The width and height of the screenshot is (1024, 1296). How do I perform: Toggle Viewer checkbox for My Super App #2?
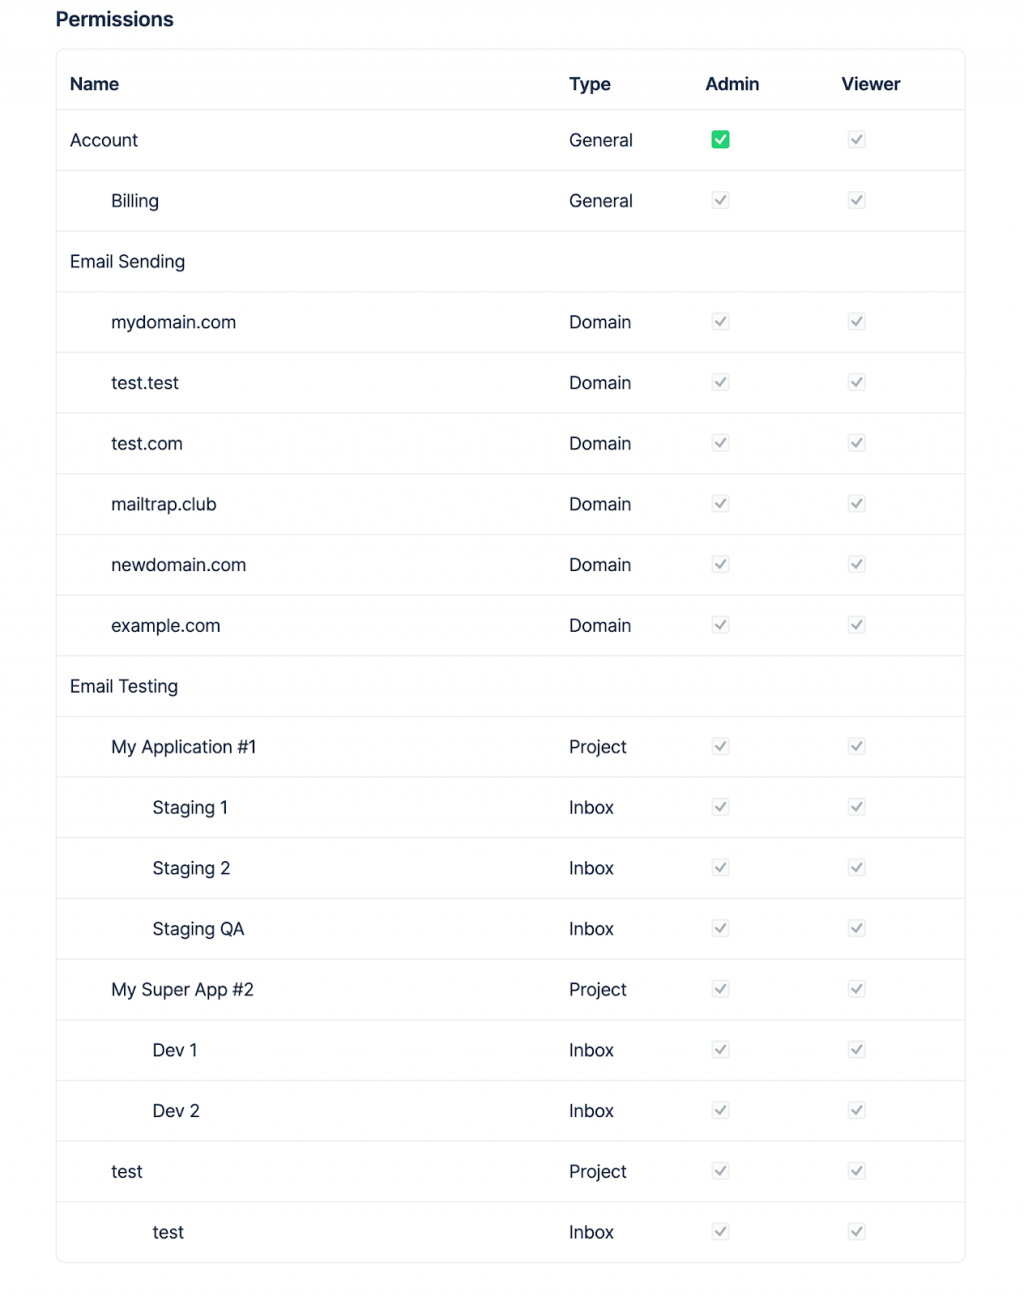[857, 990]
